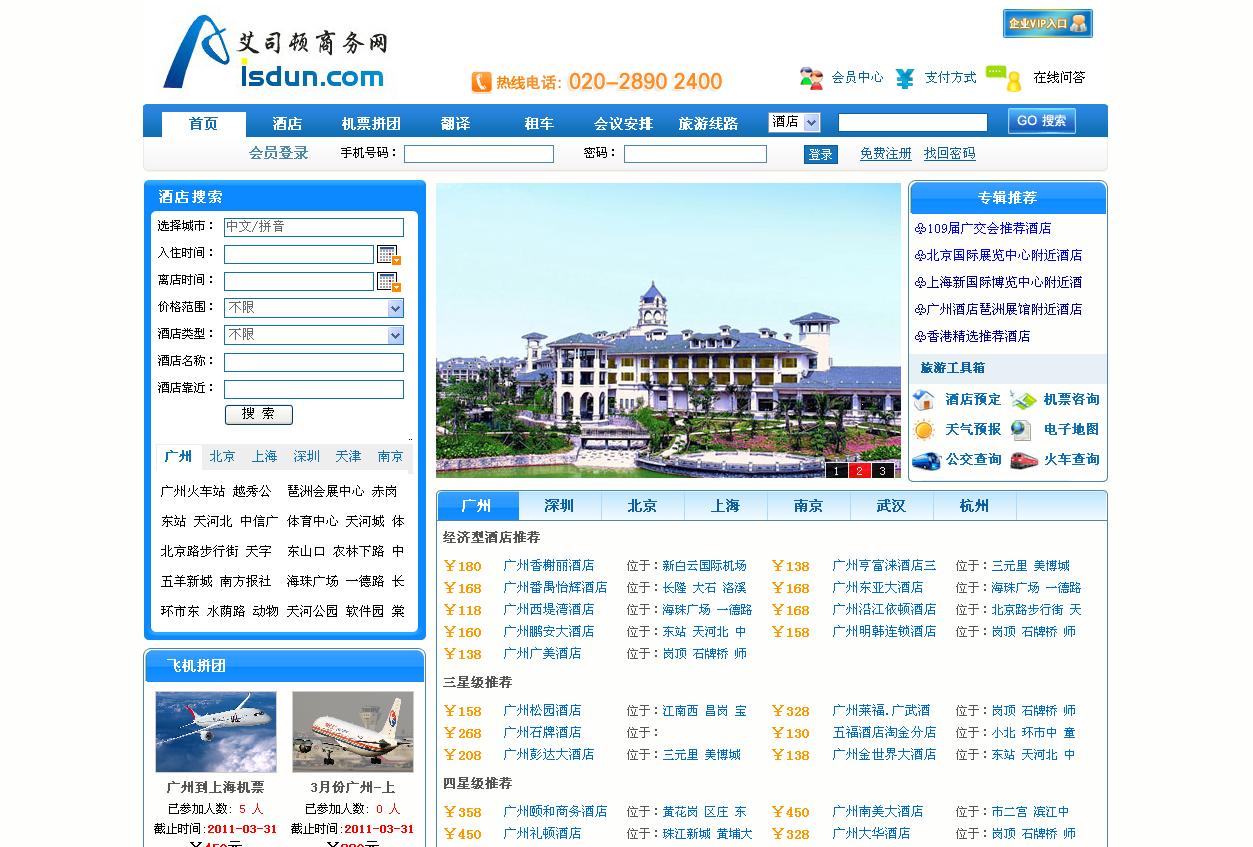Open the 企业VIP入口 corporate VIP entrance
This screenshot has width=1253, height=847.
(x=1046, y=23)
